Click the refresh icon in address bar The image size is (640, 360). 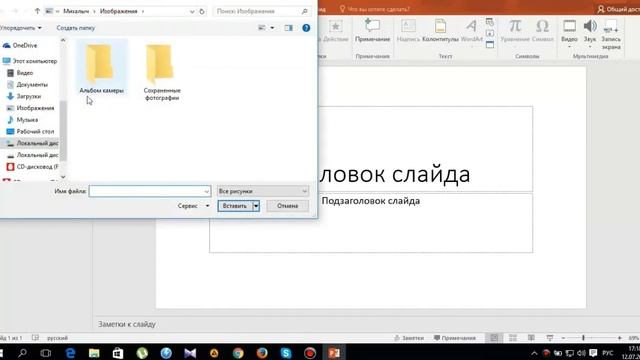[x=202, y=11]
